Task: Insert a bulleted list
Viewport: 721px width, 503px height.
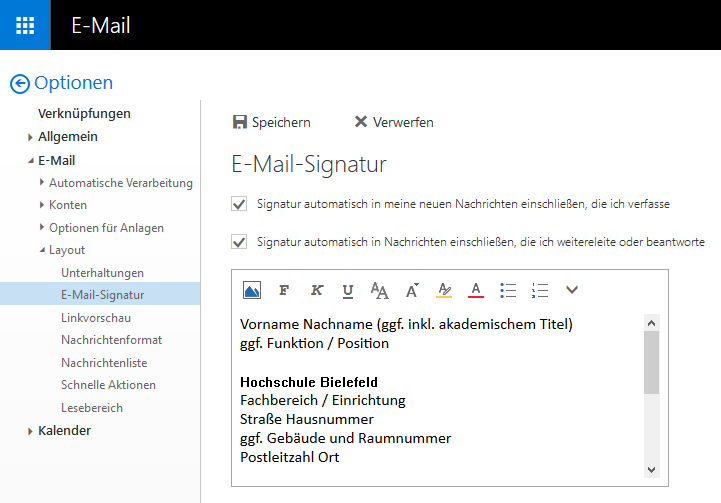Action: [508, 290]
